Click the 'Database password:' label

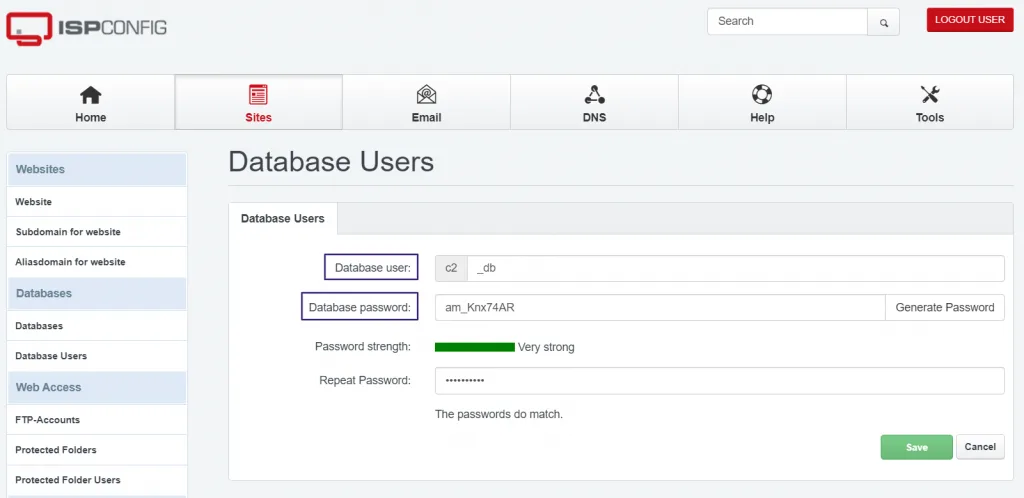(x=360, y=307)
